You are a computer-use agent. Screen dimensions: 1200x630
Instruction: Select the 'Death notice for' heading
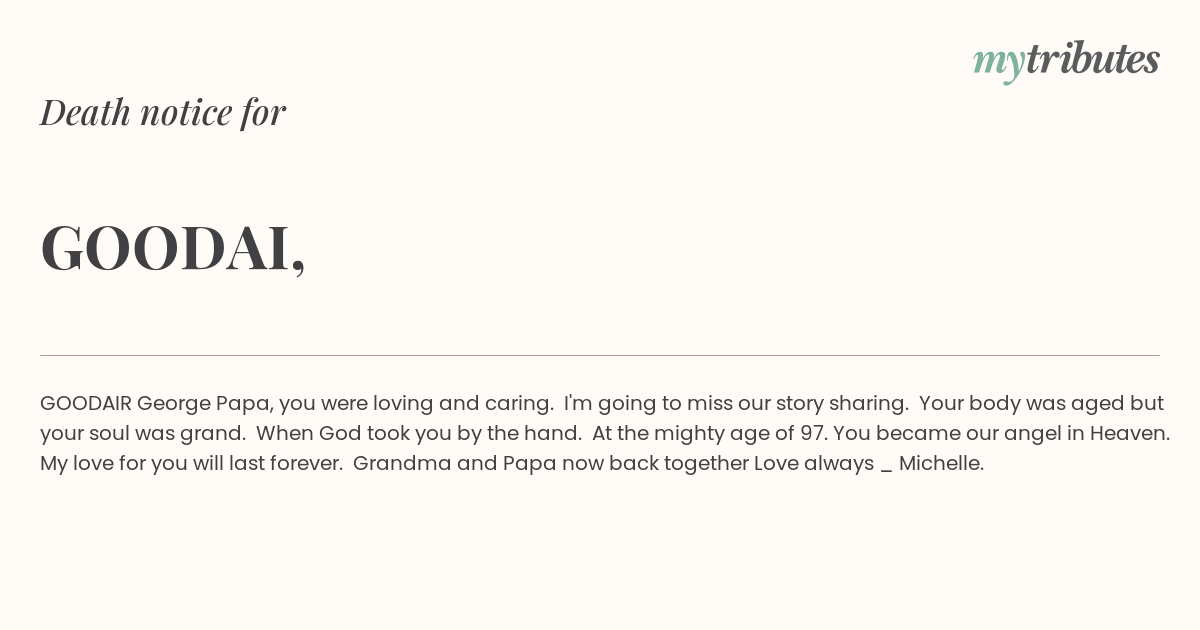coord(163,112)
